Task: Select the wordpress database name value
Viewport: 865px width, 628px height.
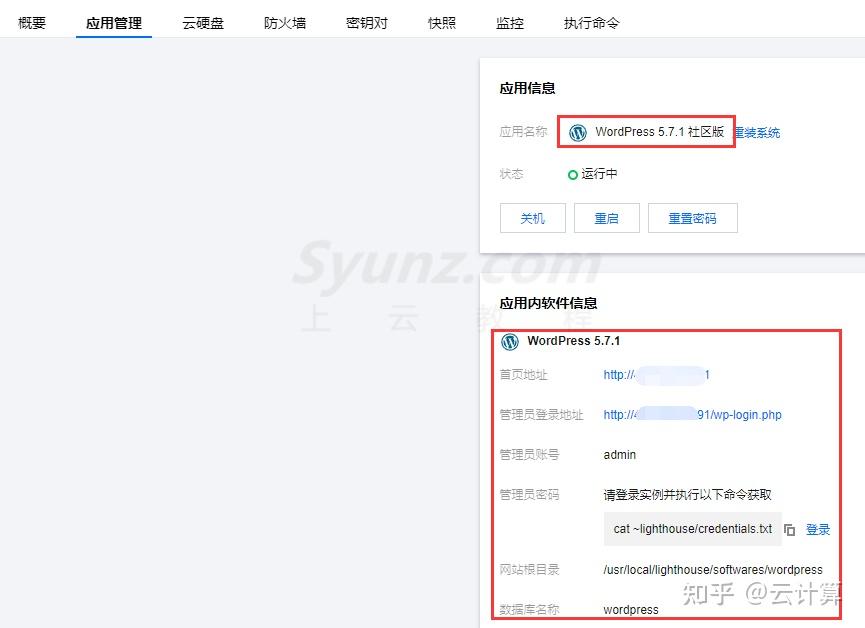Action: [x=631, y=610]
